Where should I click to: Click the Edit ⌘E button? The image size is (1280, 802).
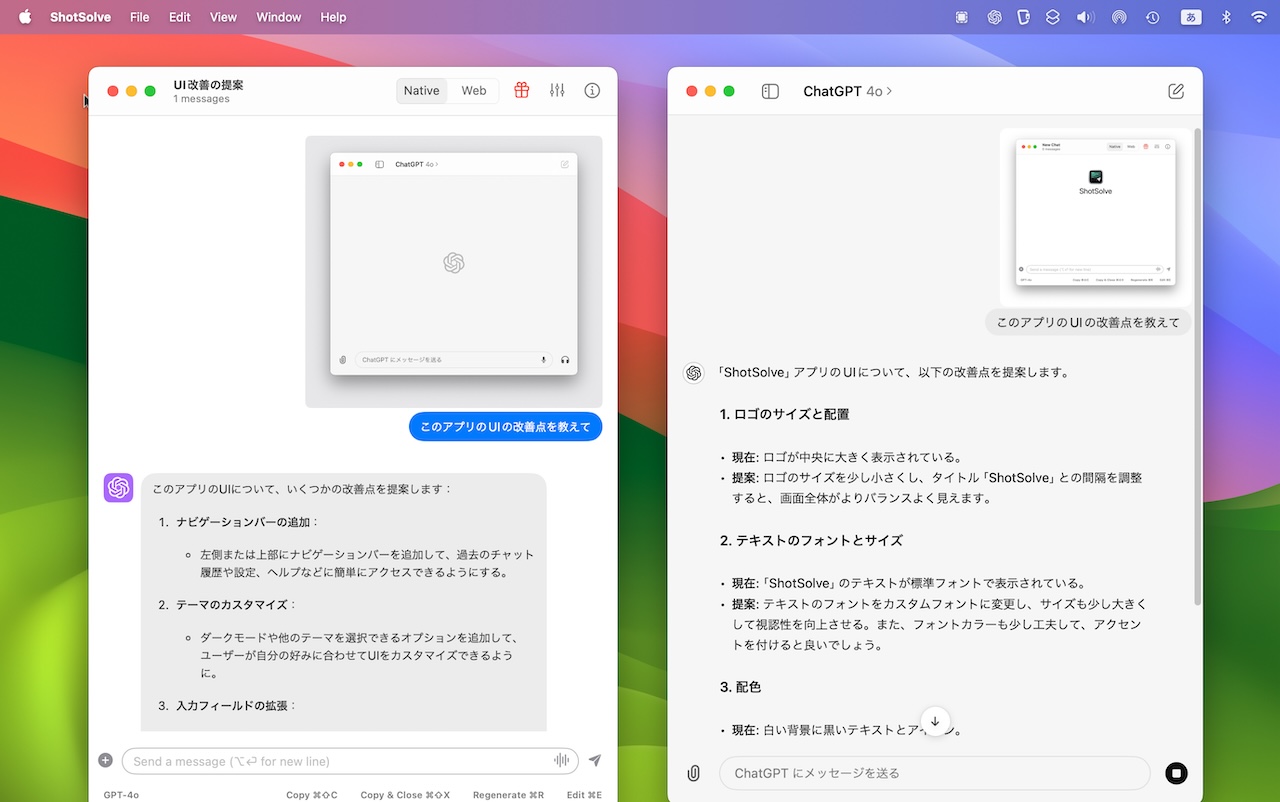click(584, 795)
